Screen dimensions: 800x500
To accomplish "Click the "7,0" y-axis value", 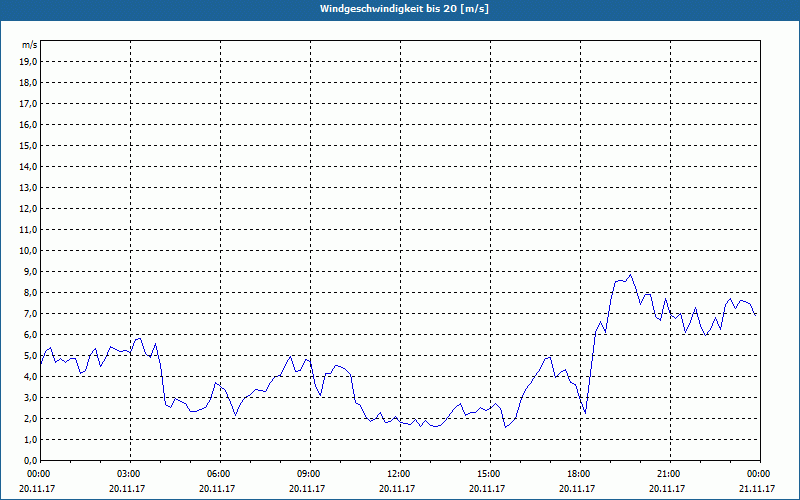I will point(30,313).
